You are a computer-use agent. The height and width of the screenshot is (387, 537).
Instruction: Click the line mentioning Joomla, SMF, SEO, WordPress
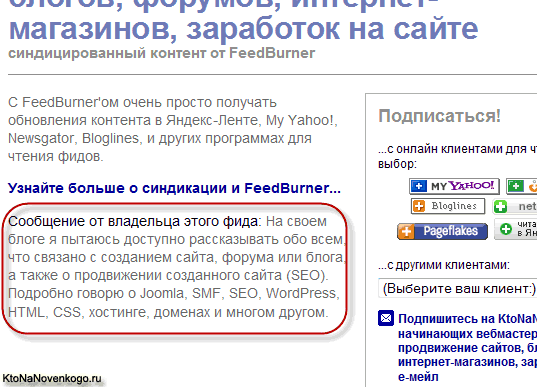tap(174, 294)
